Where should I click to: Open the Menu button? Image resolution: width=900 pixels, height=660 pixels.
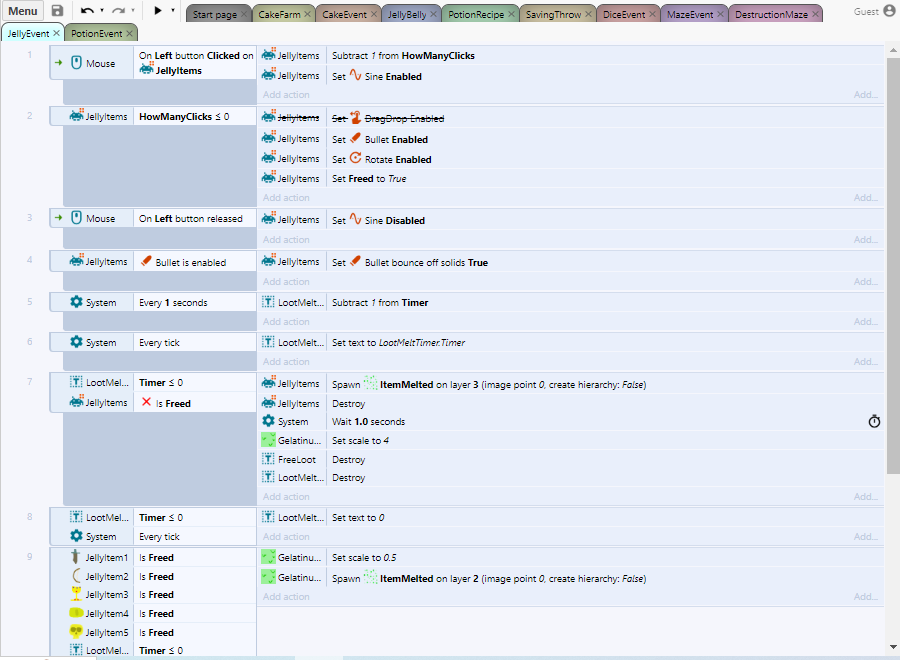tap(23, 11)
